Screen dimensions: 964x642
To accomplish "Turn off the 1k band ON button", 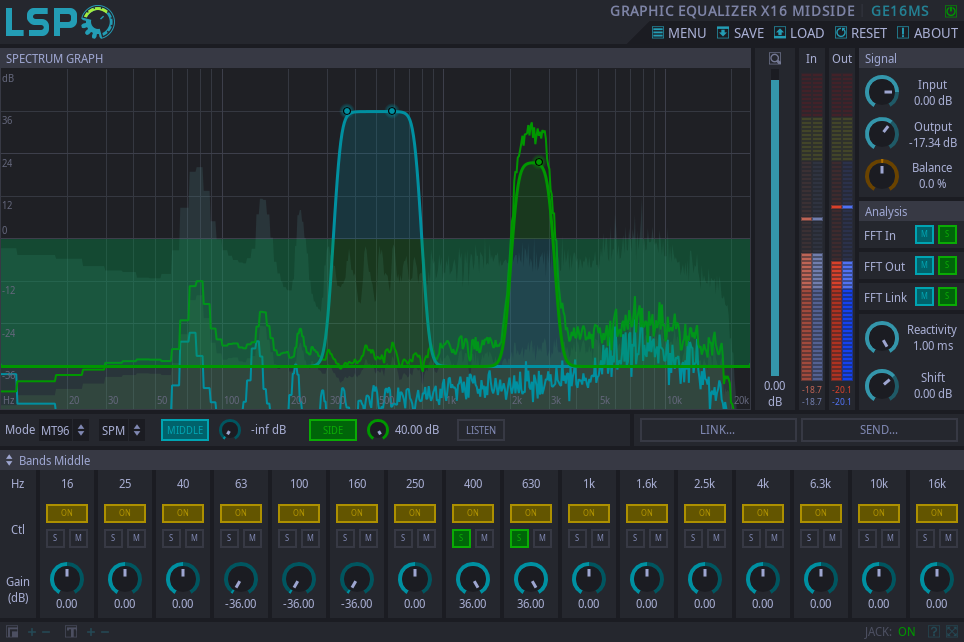I will point(589,513).
